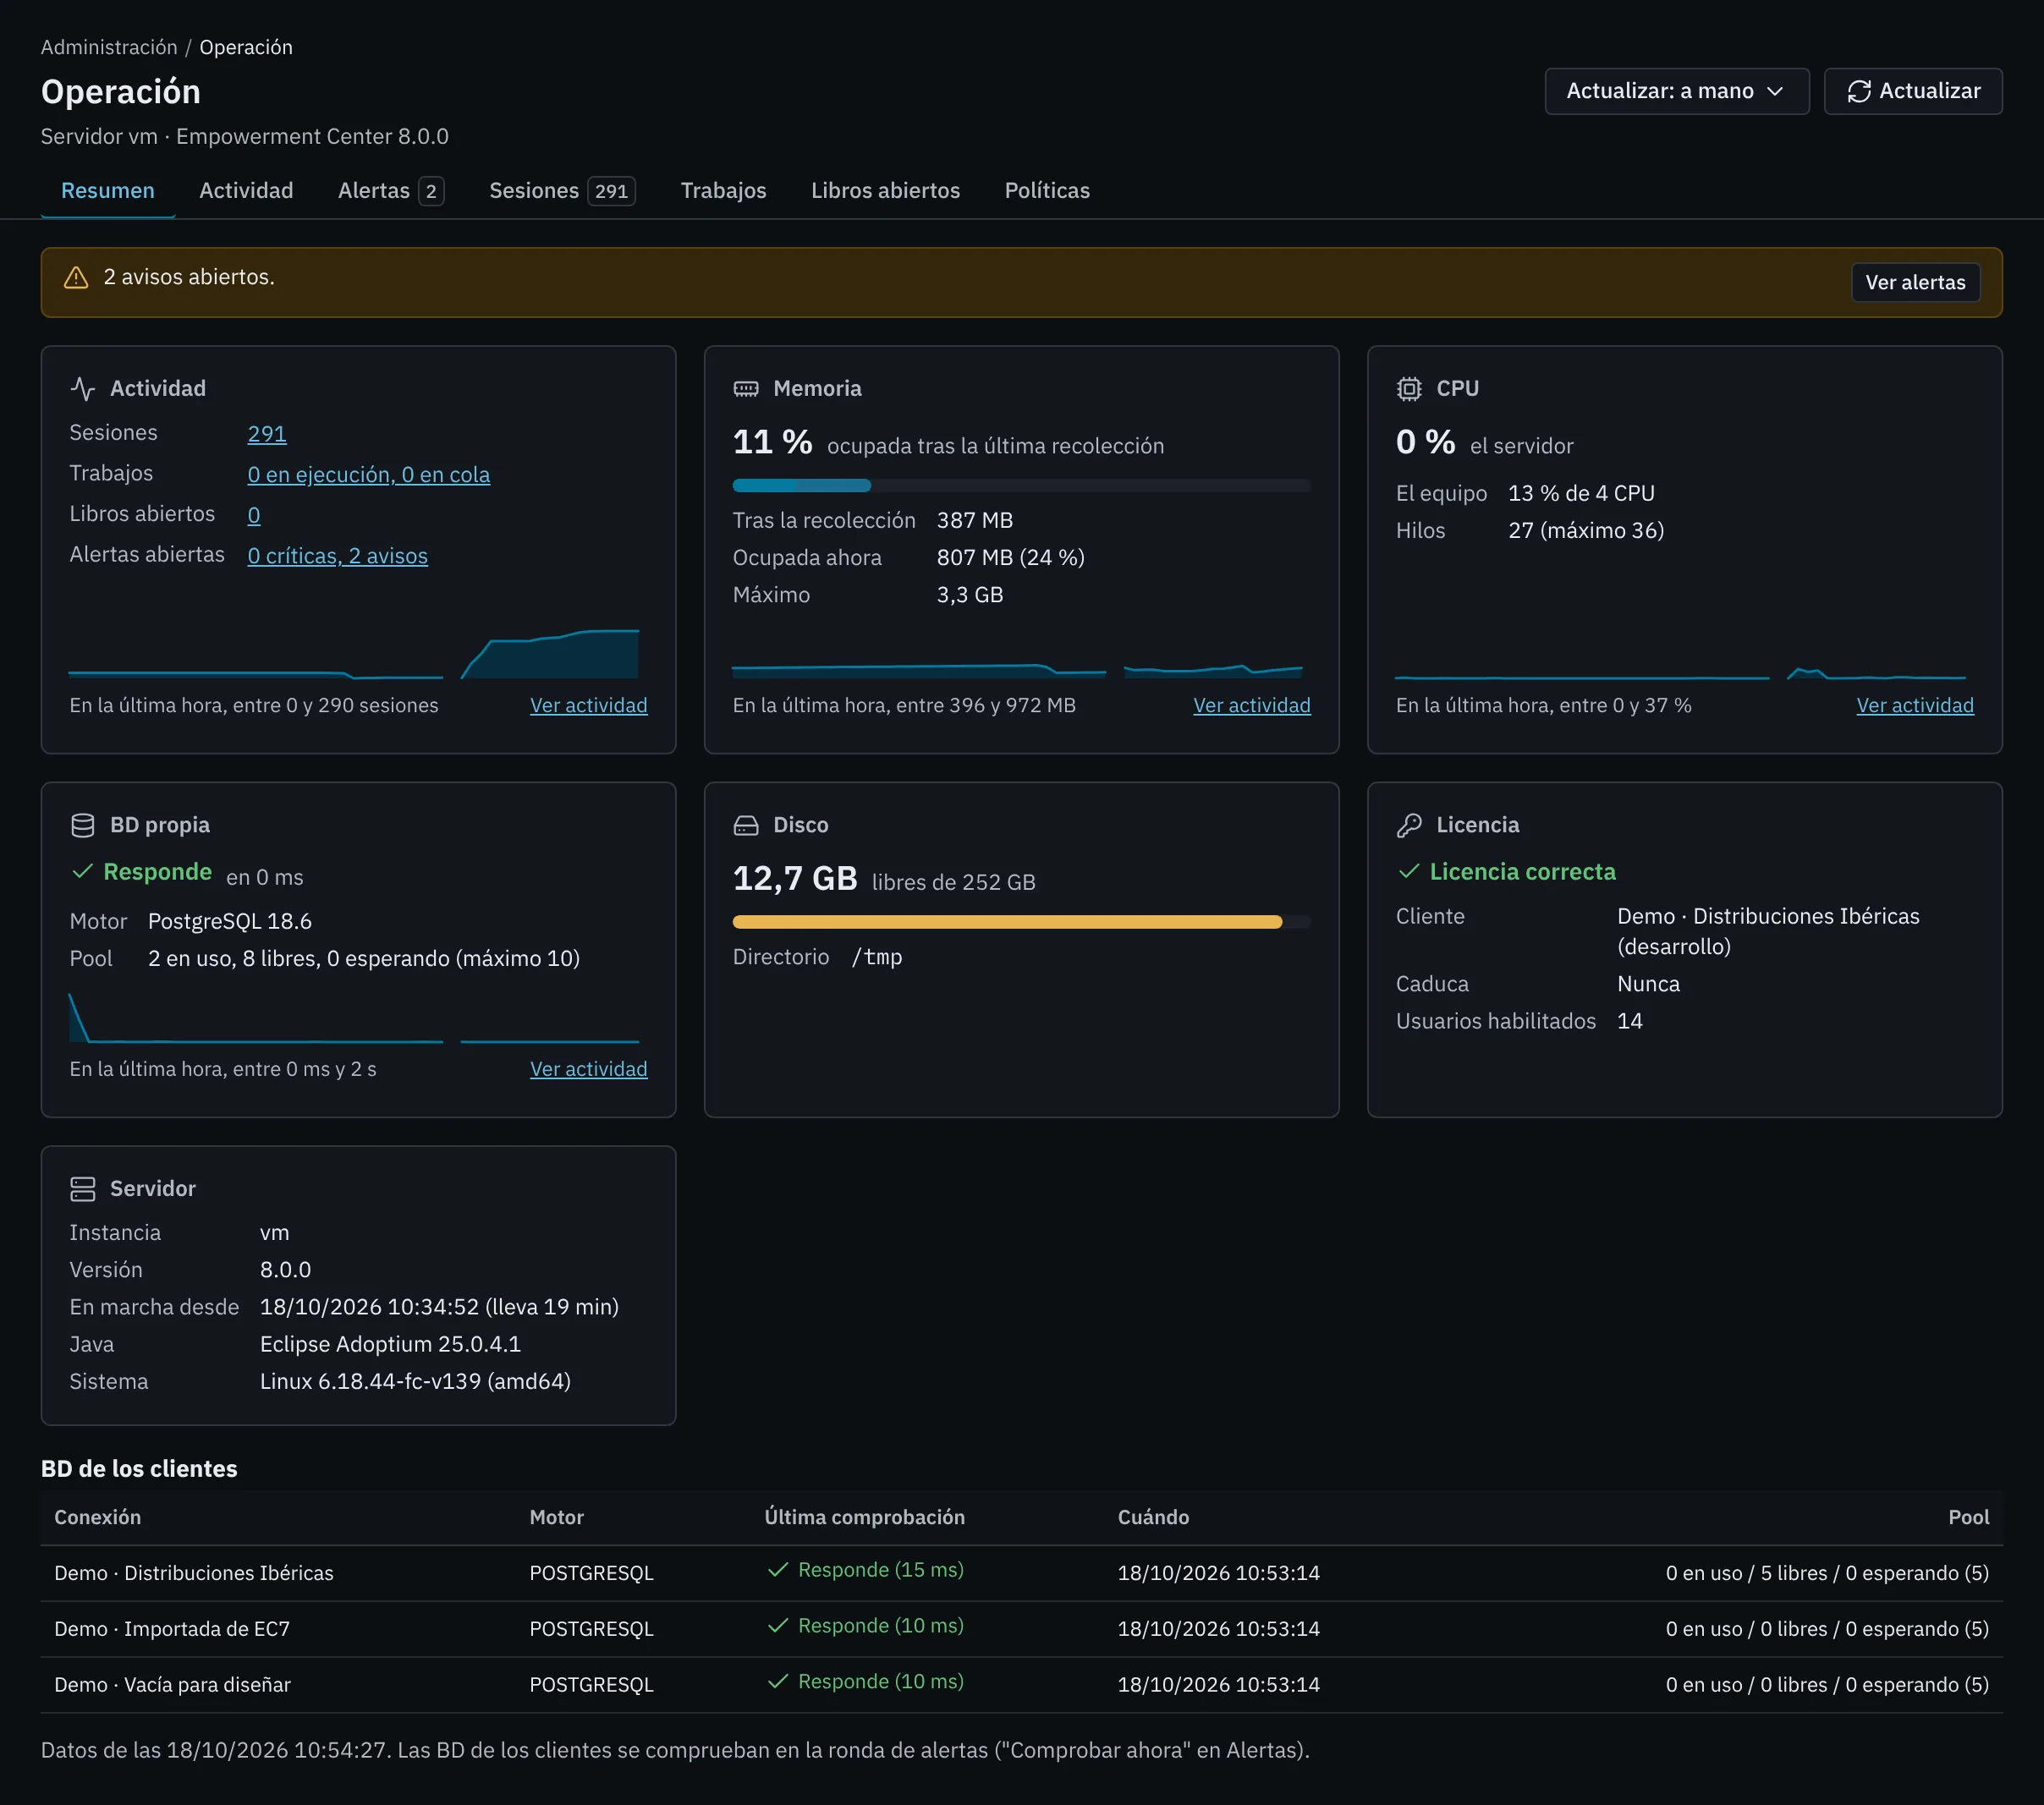
Task: Click the 291 sessions link
Action: click(x=267, y=433)
